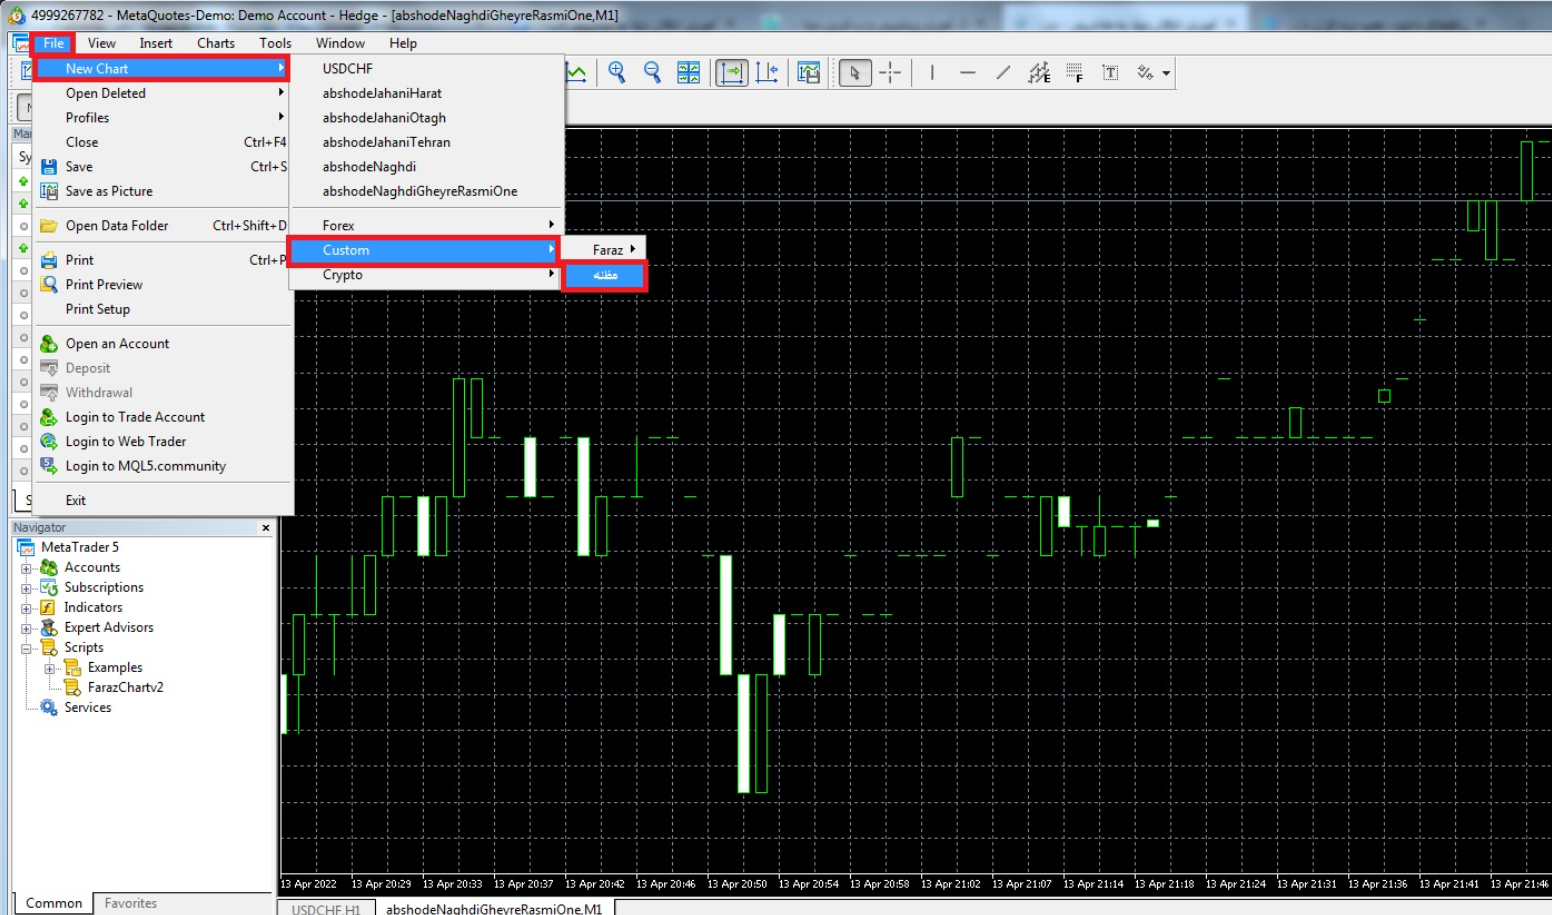
Task: Click the line chart icon in the toolbar
Action: coord(576,72)
